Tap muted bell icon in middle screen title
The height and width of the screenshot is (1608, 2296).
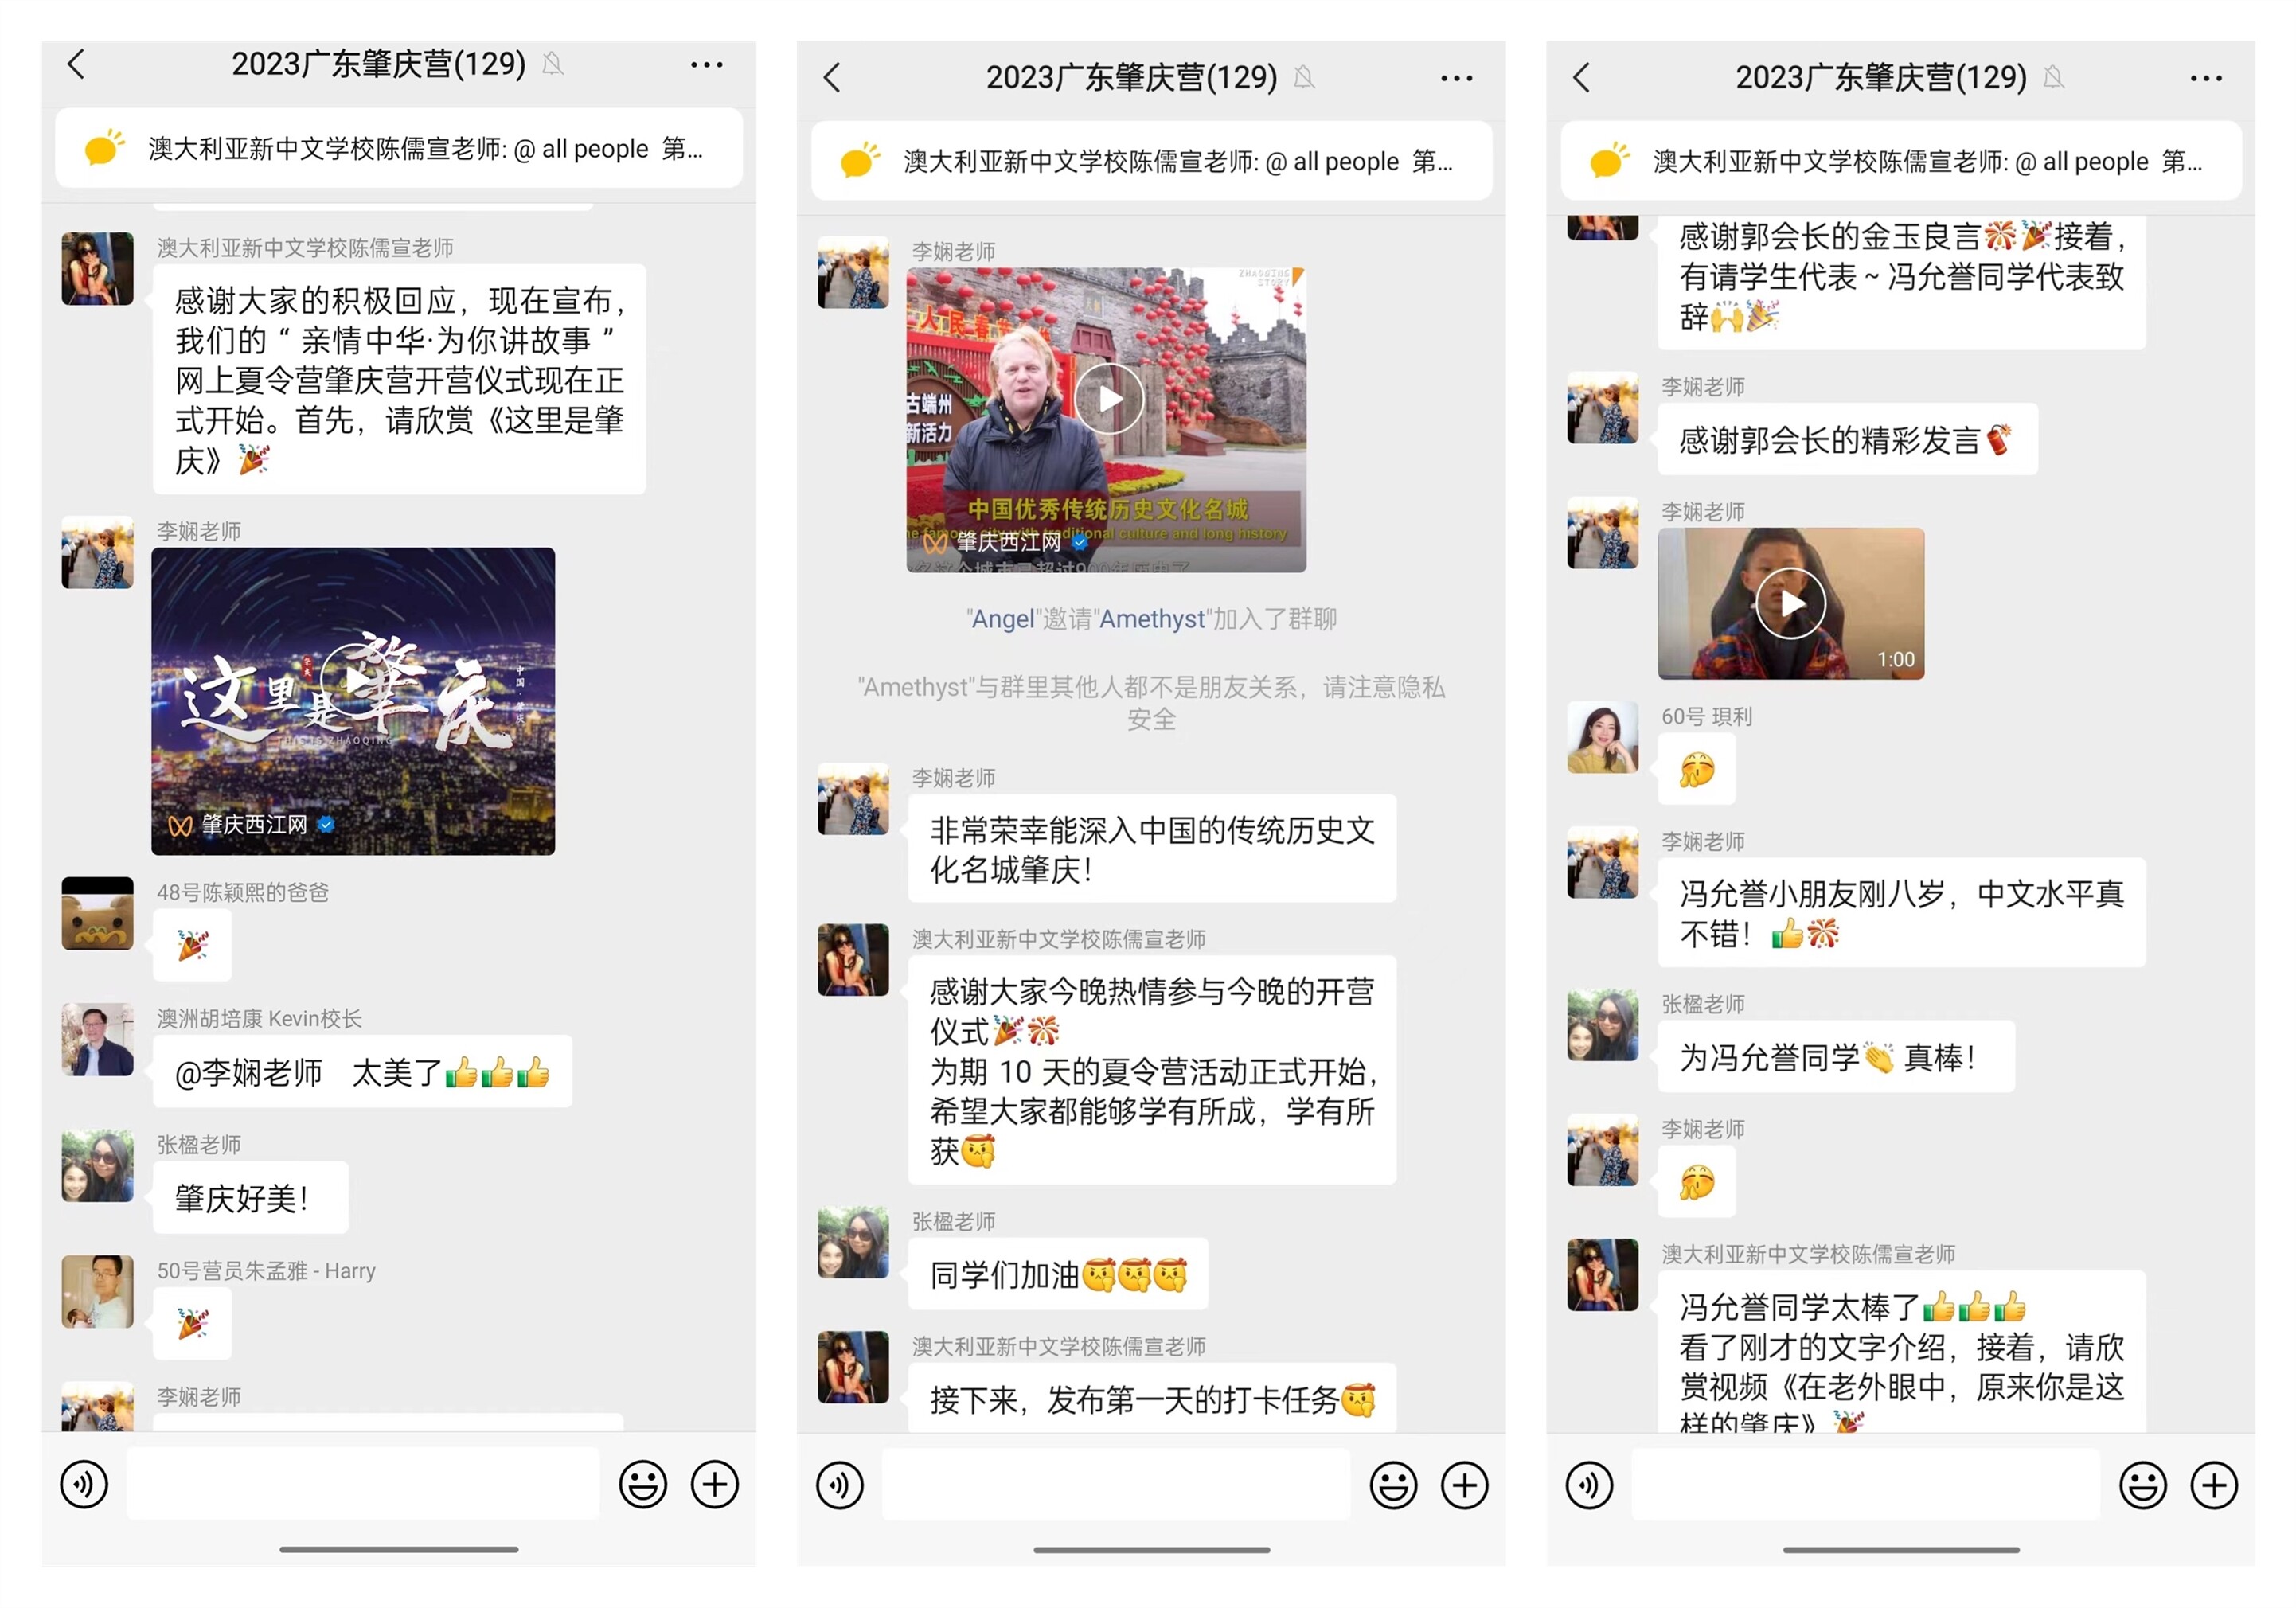[1304, 78]
